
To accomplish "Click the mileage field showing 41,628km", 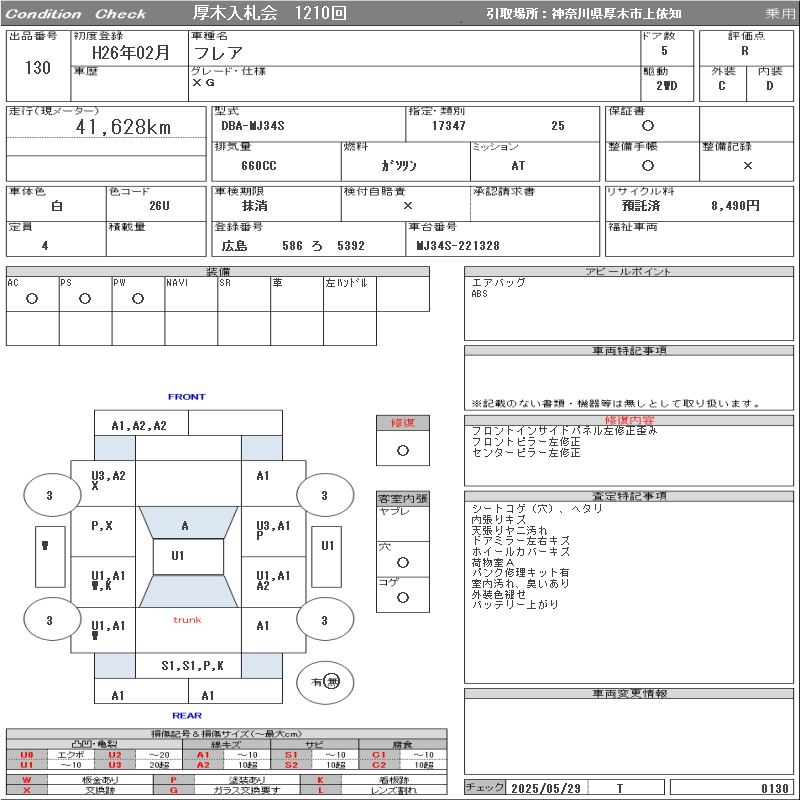I will coord(124,127).
